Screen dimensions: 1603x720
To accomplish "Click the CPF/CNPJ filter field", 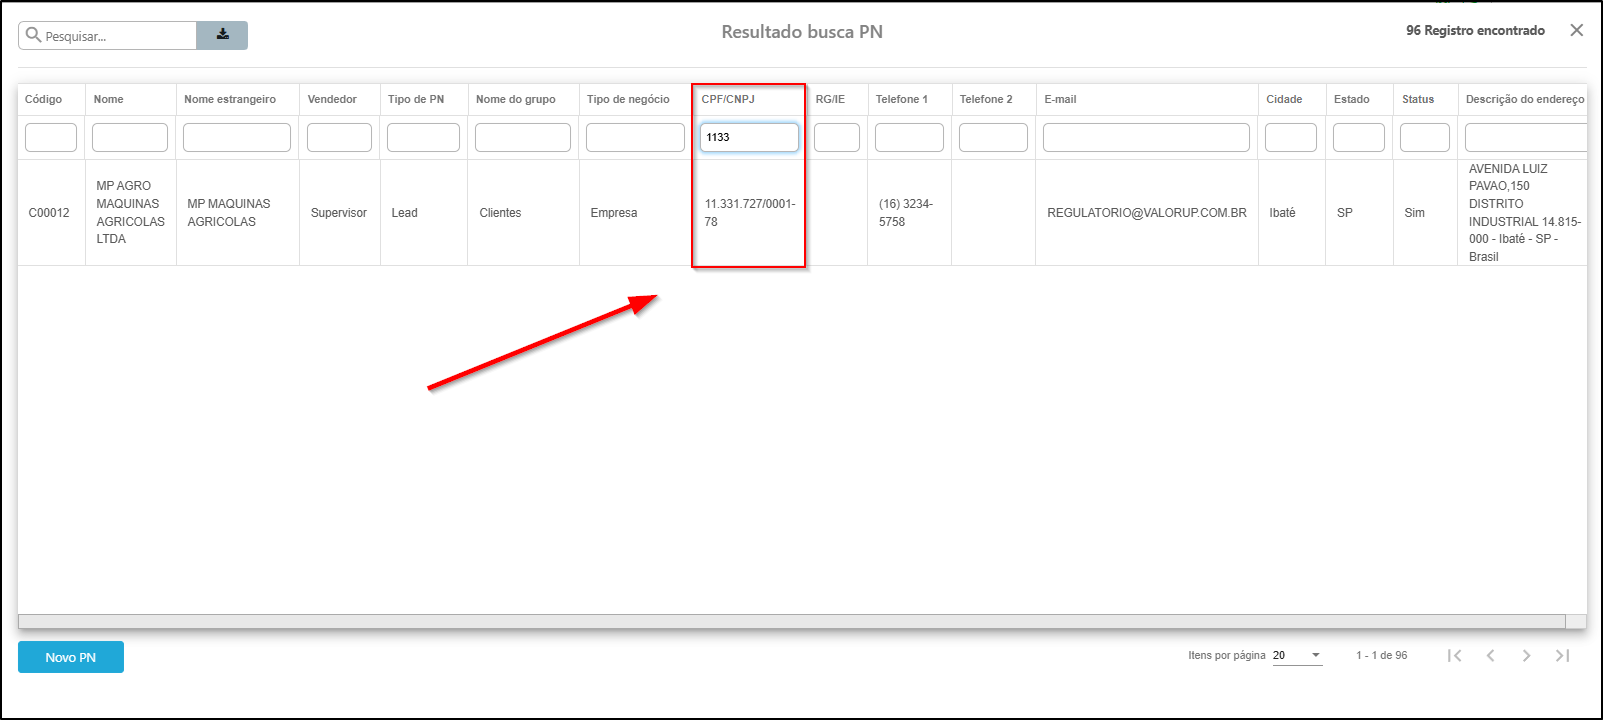I will point(749,137).
